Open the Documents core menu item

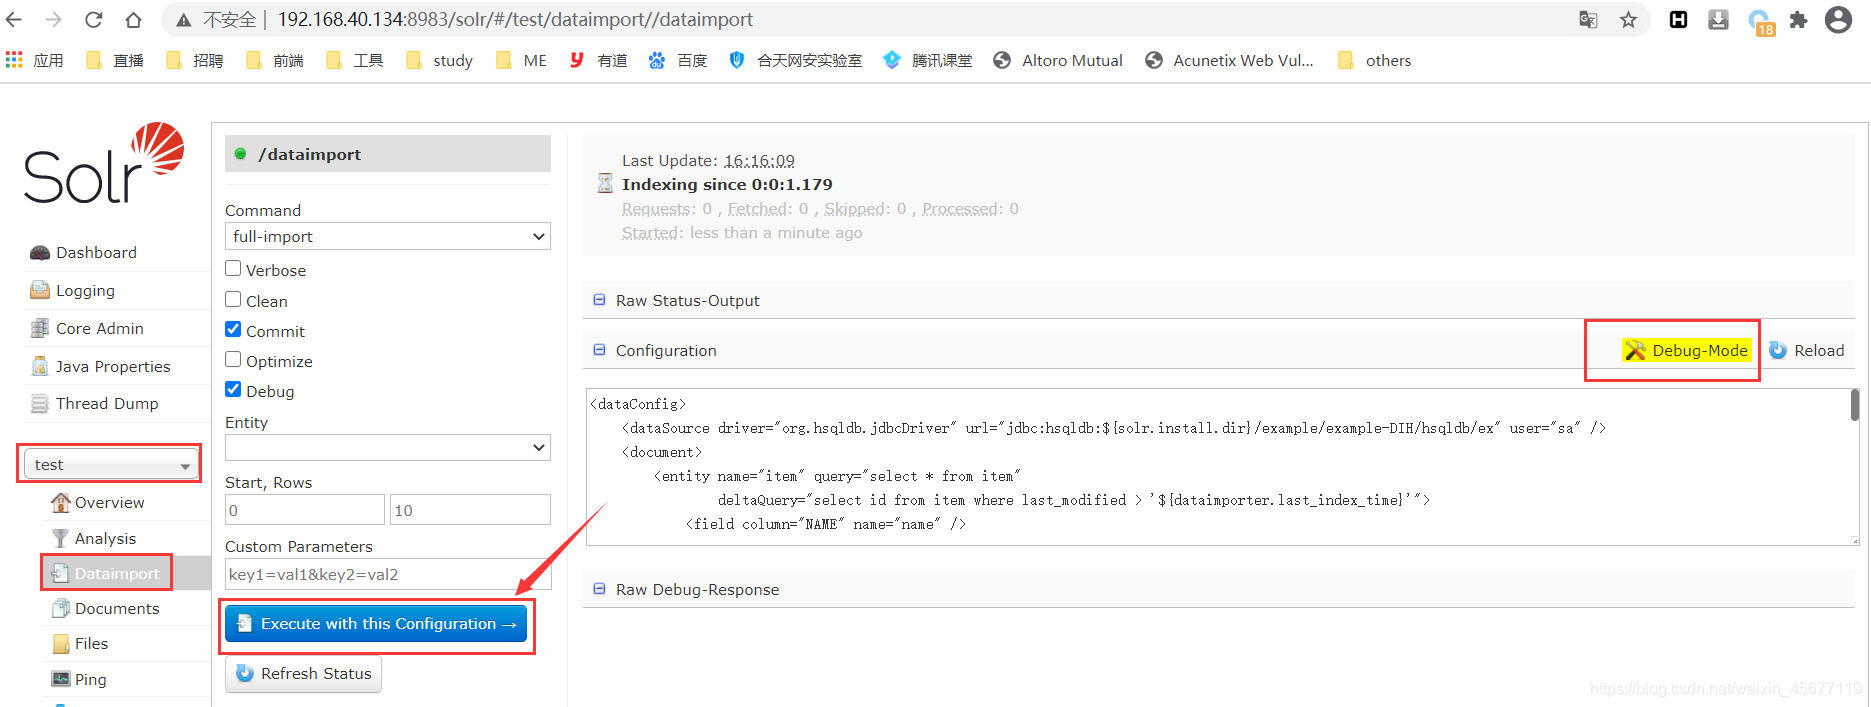[117, 608]
